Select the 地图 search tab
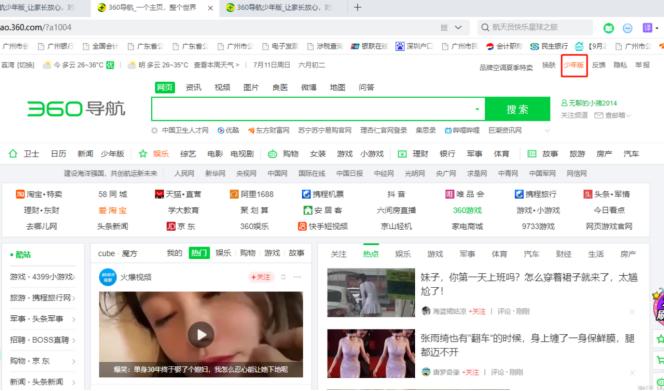The width and height of the screenshot is (664, 391). click(338, 88)
